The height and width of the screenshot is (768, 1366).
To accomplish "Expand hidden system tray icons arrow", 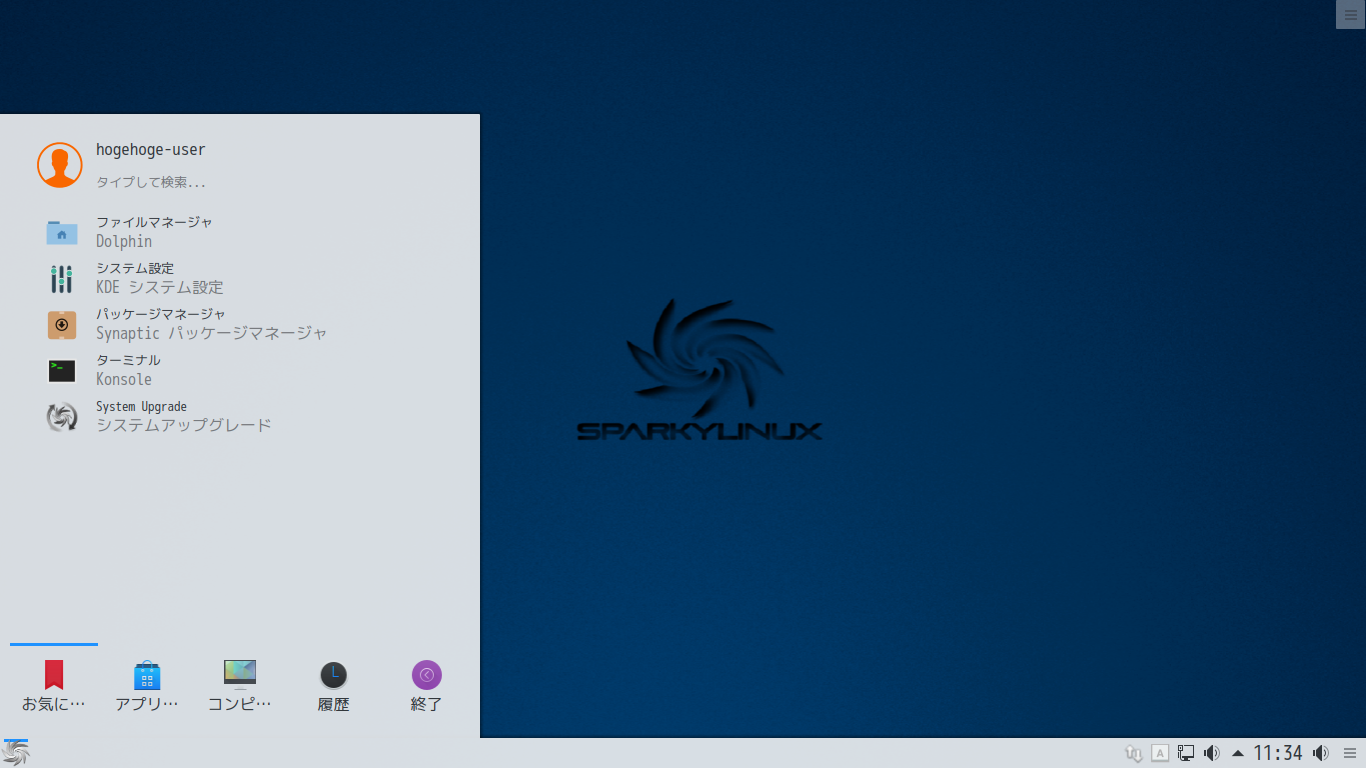I will (1238, 753).
